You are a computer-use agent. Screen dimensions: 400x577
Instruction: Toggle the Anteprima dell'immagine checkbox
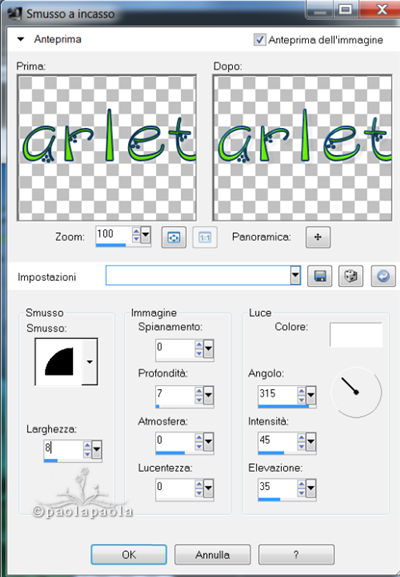[260, 39]
